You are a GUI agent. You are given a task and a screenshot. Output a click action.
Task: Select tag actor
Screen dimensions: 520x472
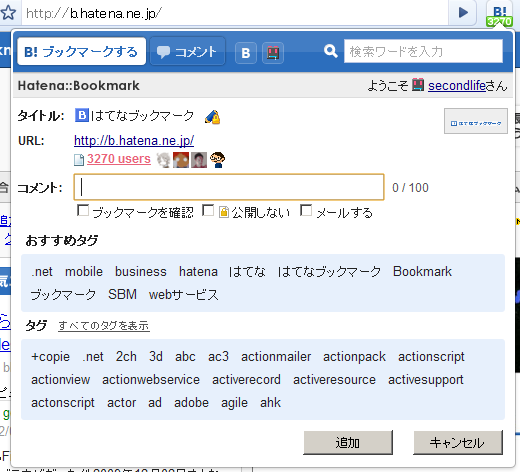pyautogui.click(x=121, y=403)
